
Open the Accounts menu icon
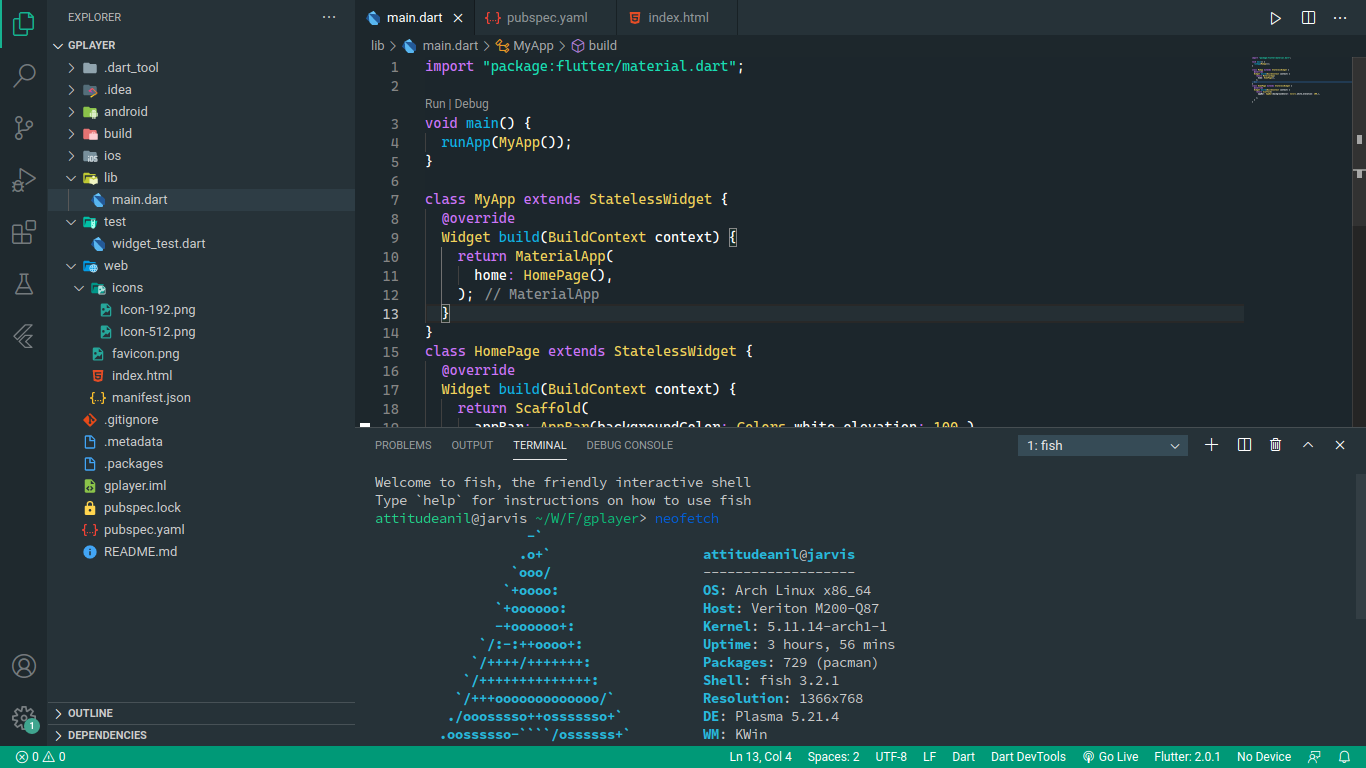[x=24, y=666]
